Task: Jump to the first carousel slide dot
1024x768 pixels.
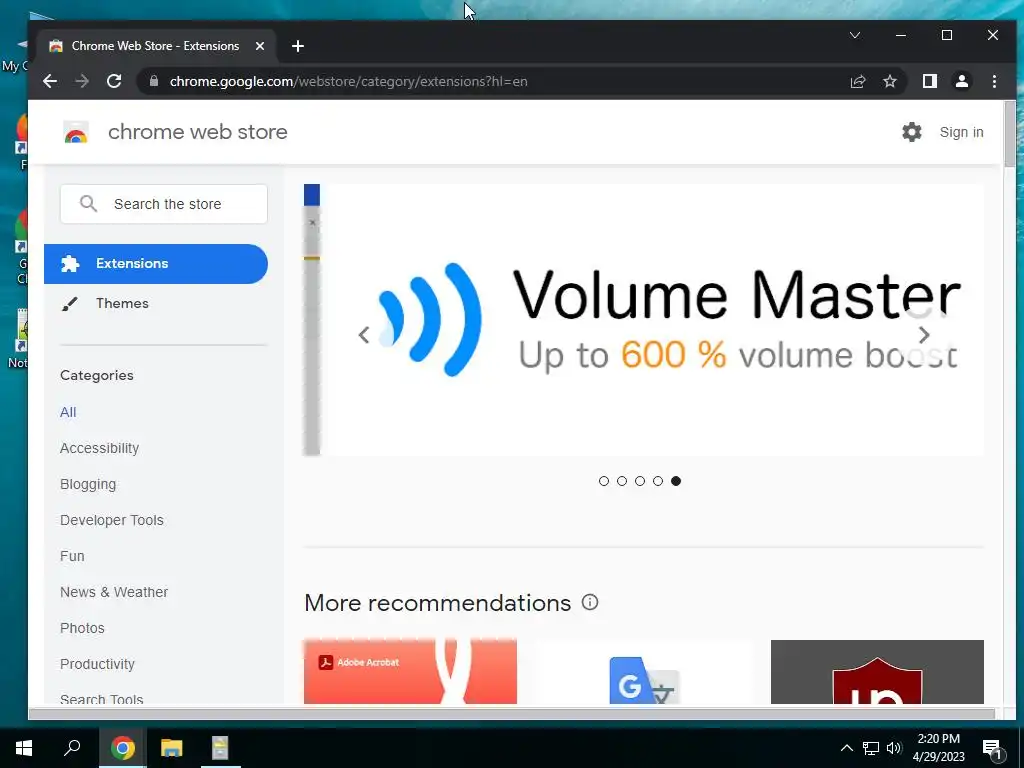Action: [x=603, y=481]
